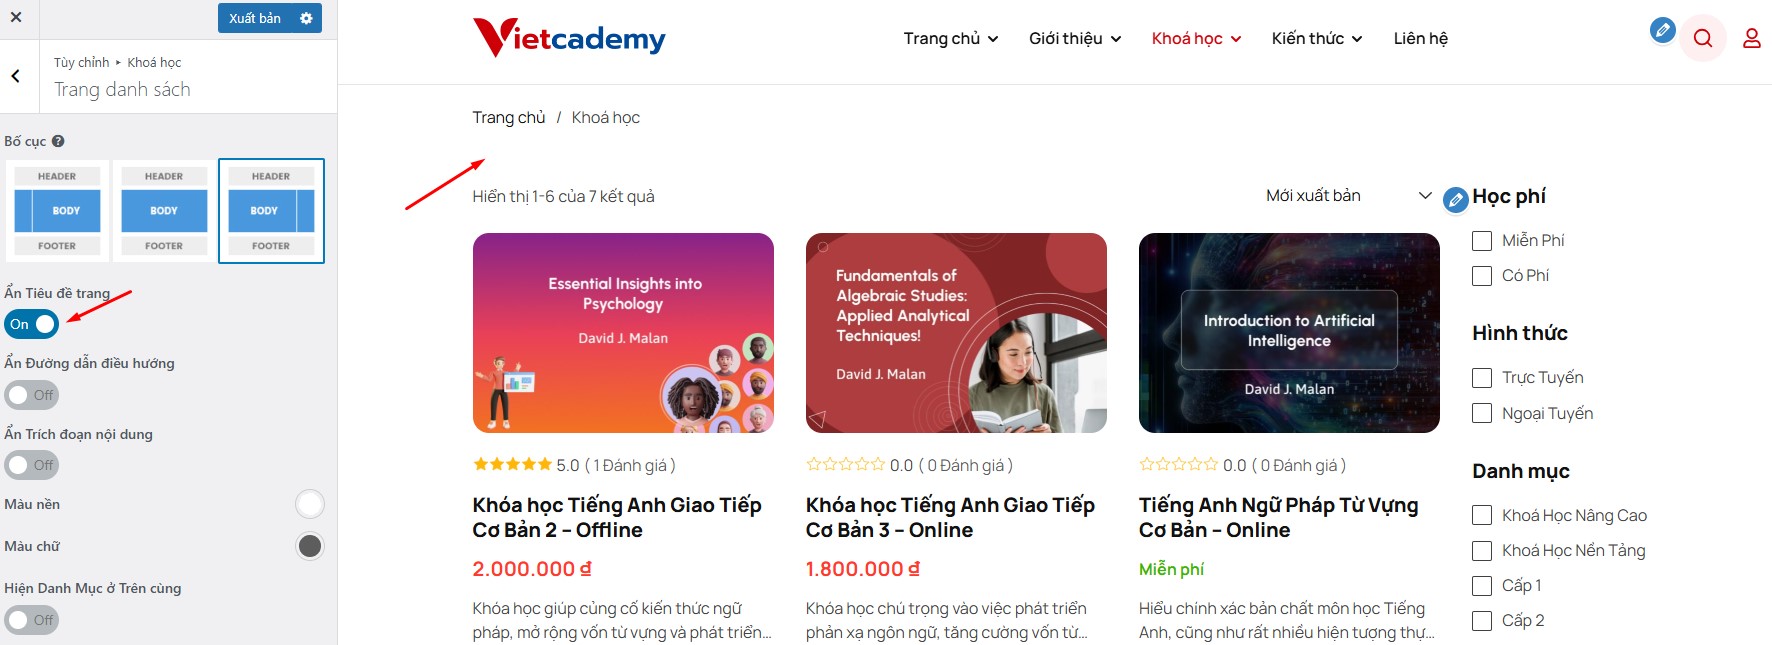Go back using the left arrow
This screenshot has width=1772, height=645.
point(16,76)
